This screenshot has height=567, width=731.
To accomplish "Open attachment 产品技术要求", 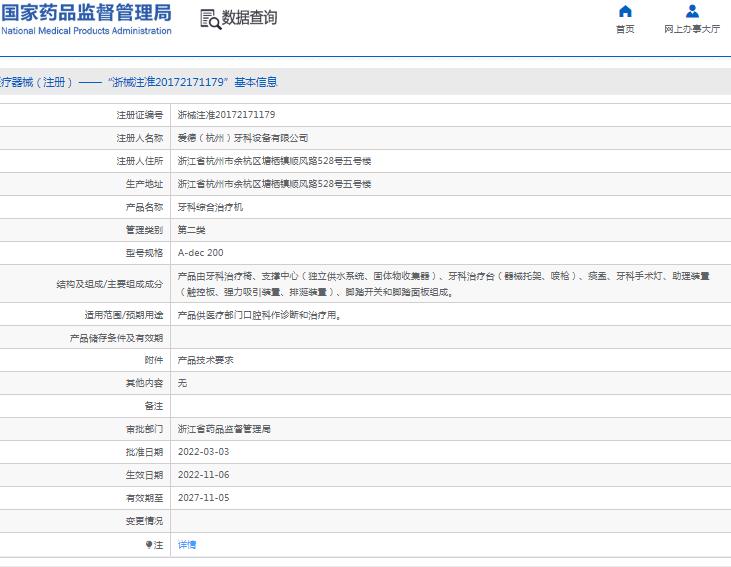I will (205, 360).
